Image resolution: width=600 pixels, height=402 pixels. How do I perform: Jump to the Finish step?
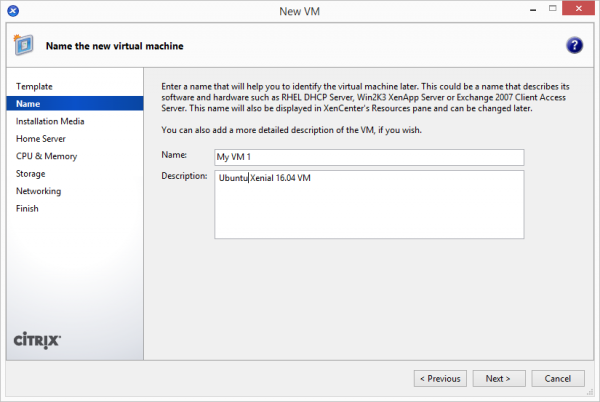tap(27, 209)
